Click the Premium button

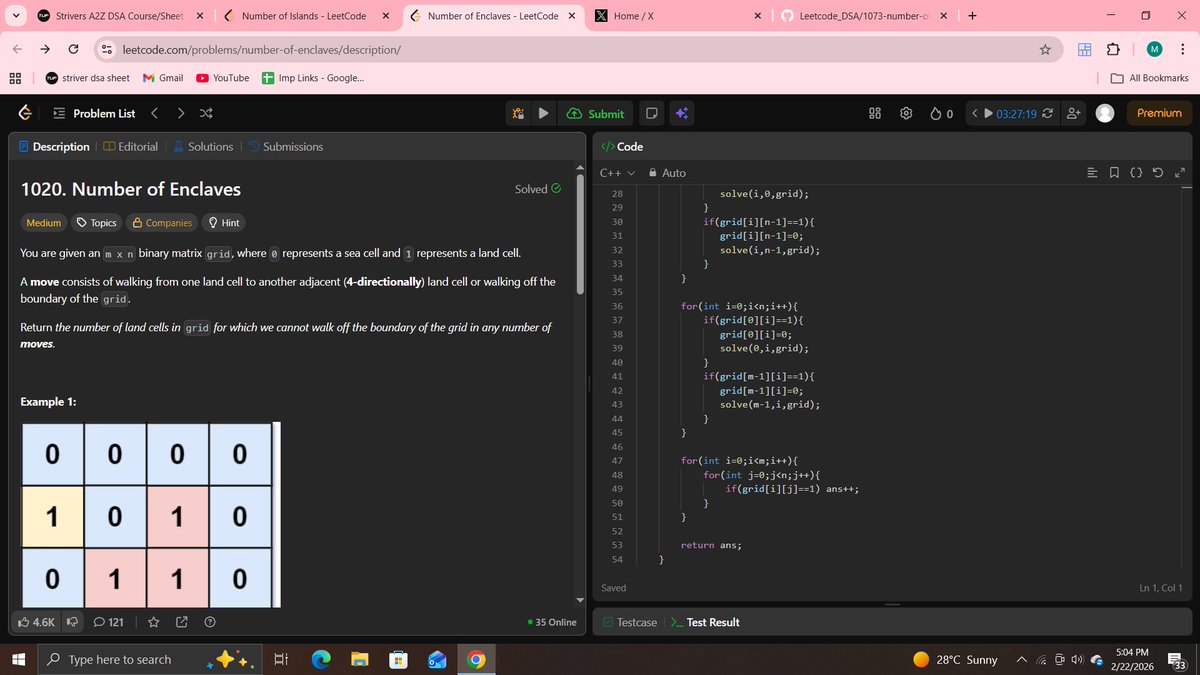click(x=1159, y=114)
